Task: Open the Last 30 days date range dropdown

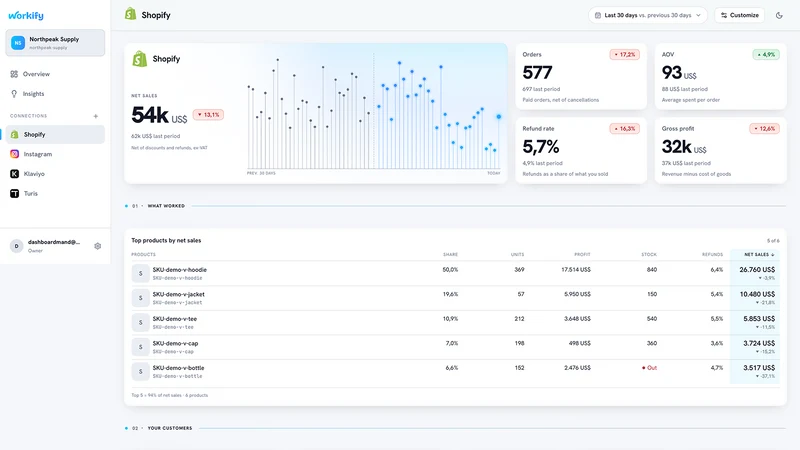Action: click(647, 15)
